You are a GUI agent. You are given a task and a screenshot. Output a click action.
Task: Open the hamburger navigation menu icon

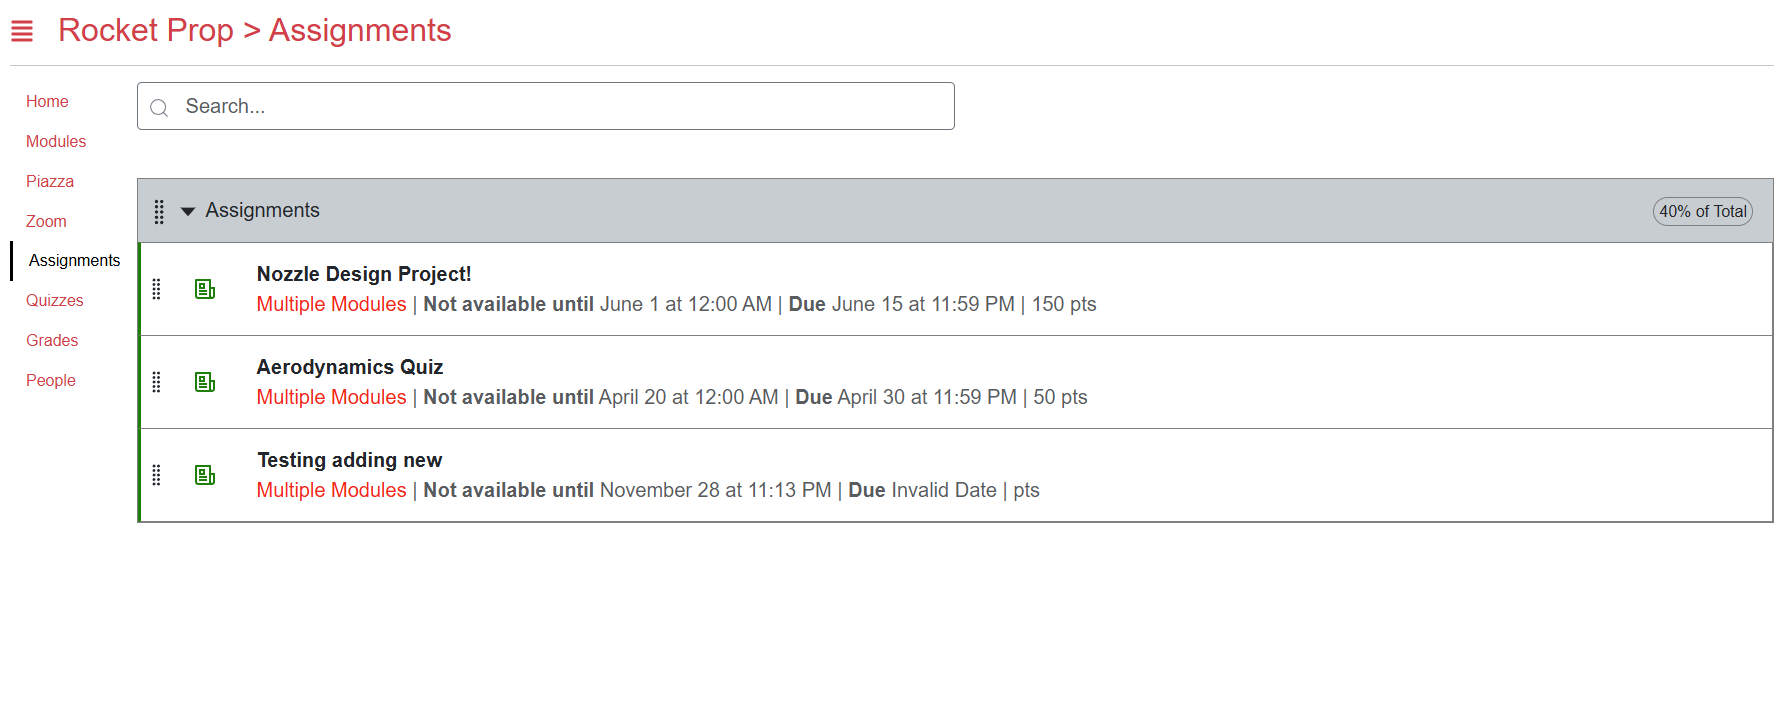(22, 31)
